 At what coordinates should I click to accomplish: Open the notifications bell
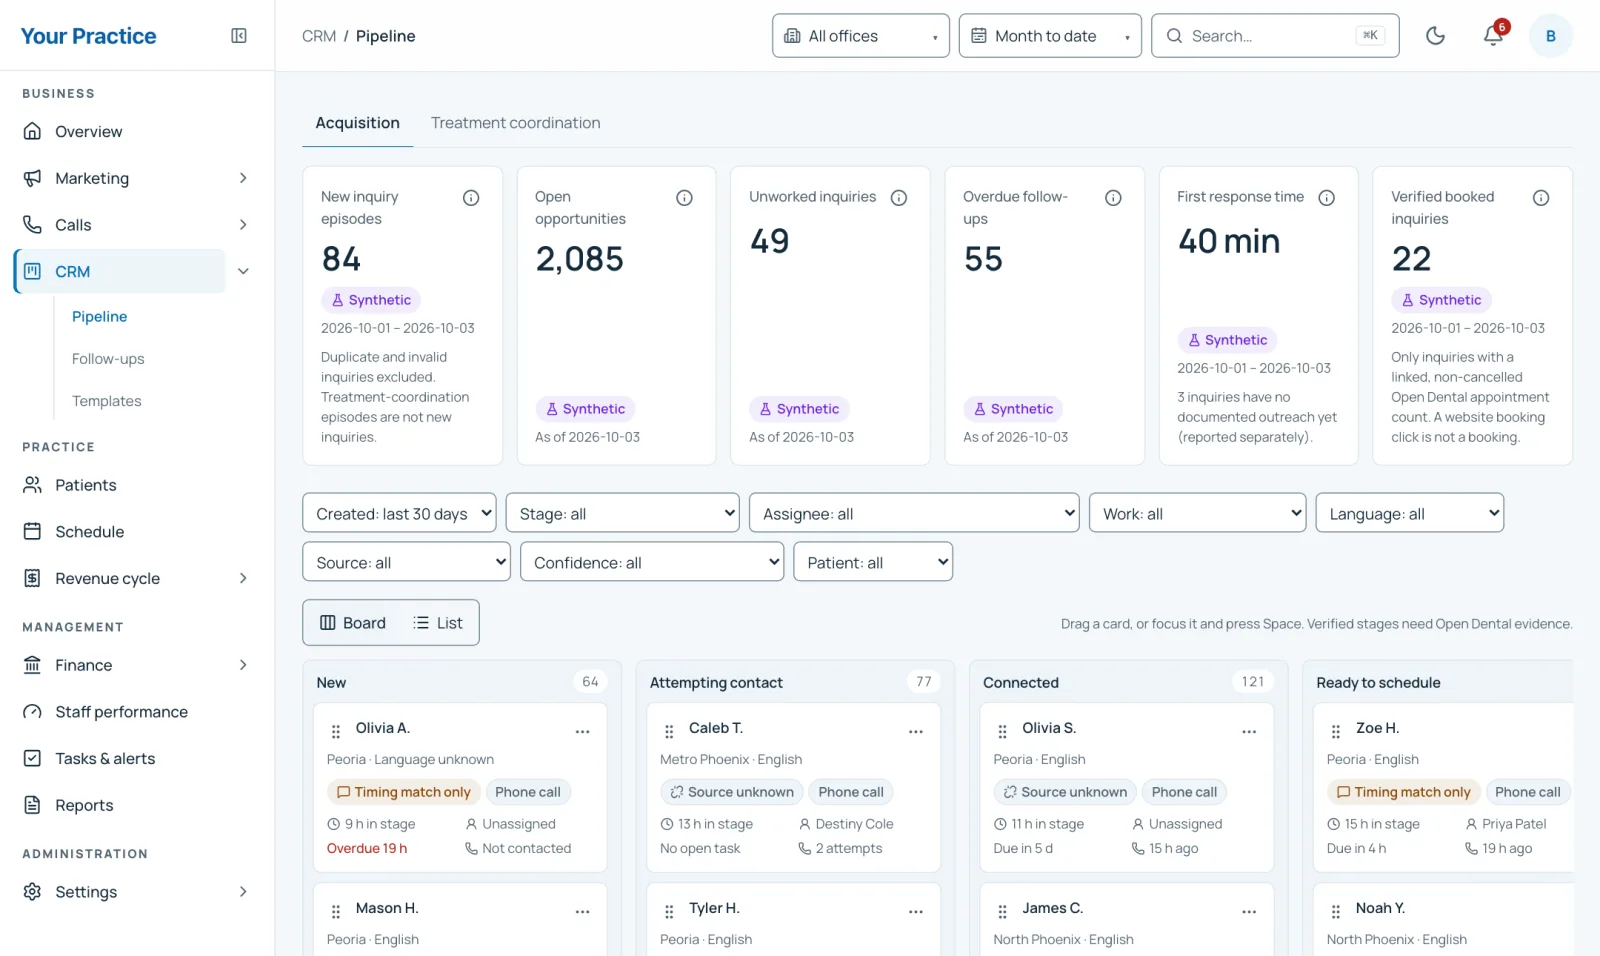click(1493, 36)
